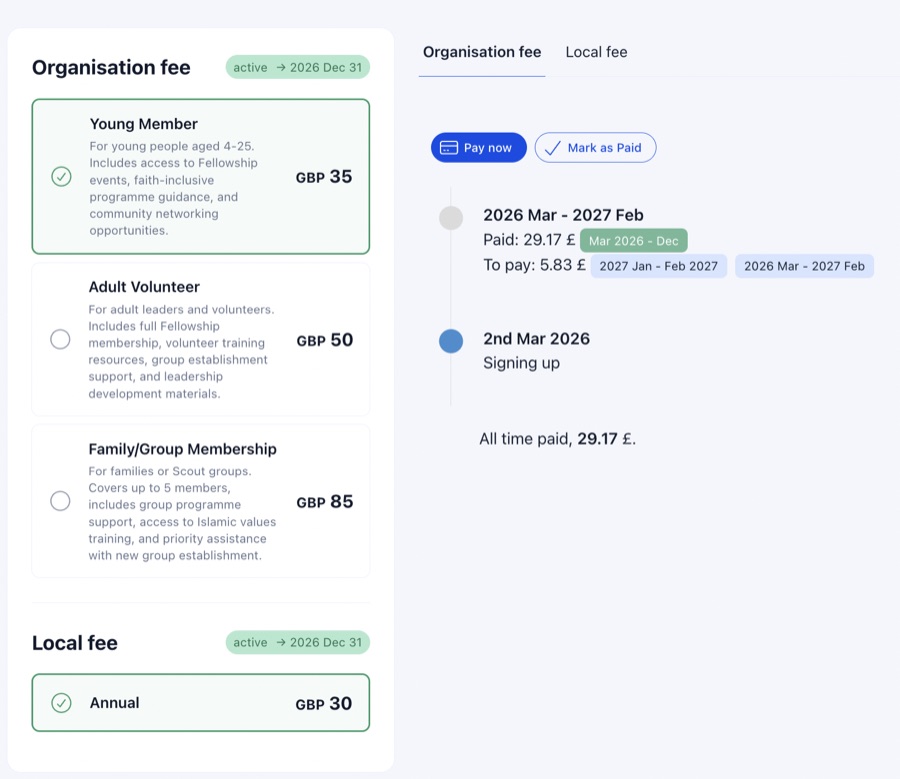Click the grey 2026 Mar - 2027 Feb timeline dot
The image size is (900, 779).
[x=451, y=217]
